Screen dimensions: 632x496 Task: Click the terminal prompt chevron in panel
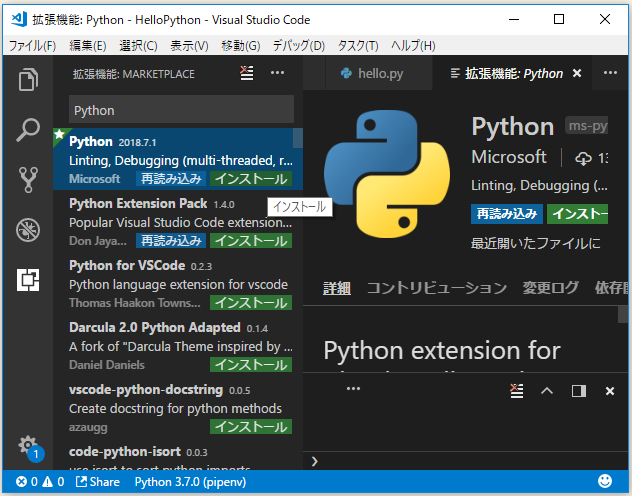315,461
